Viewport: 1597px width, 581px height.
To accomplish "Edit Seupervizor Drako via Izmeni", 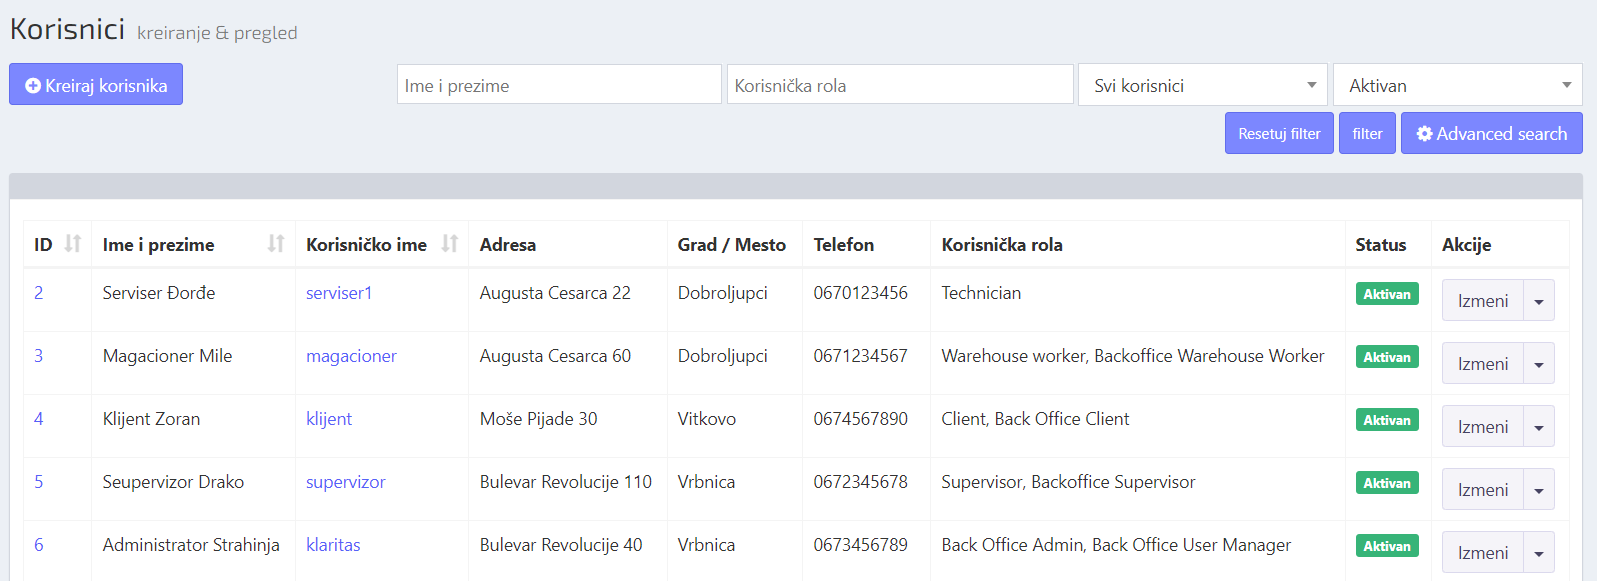I will pos(1482,490).
